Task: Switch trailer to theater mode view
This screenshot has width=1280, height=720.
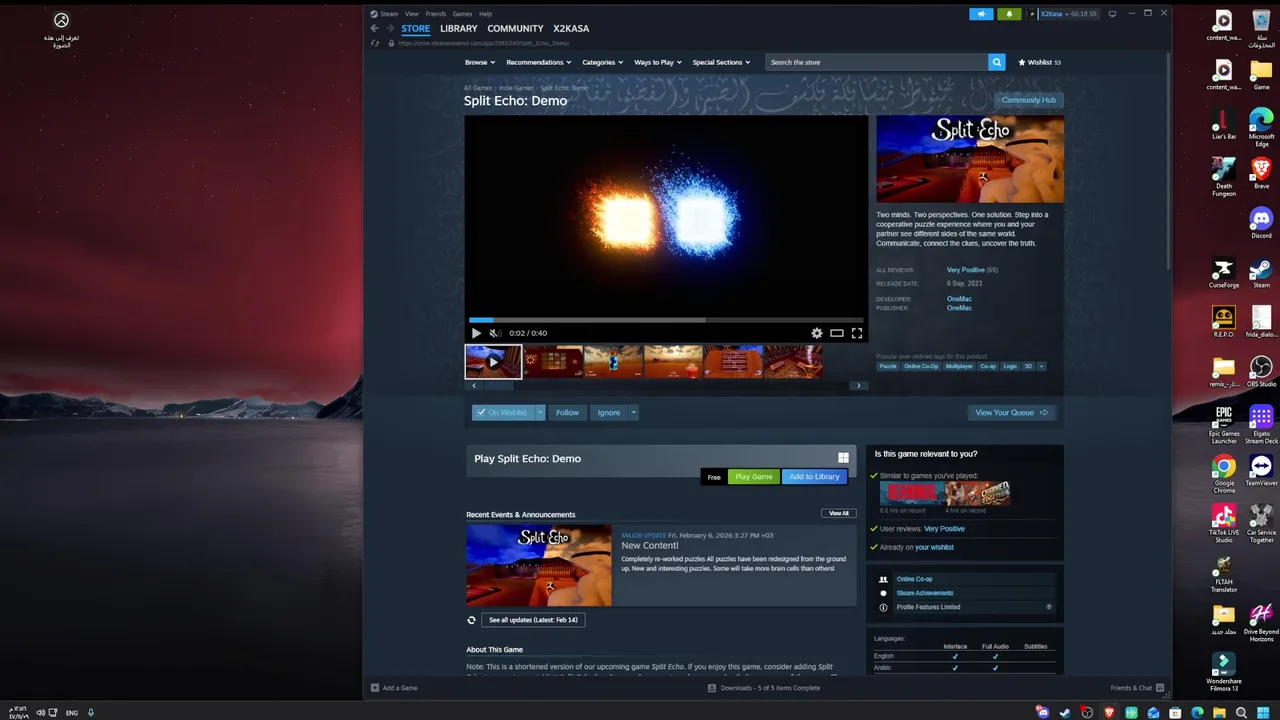Action: (837, 333)
